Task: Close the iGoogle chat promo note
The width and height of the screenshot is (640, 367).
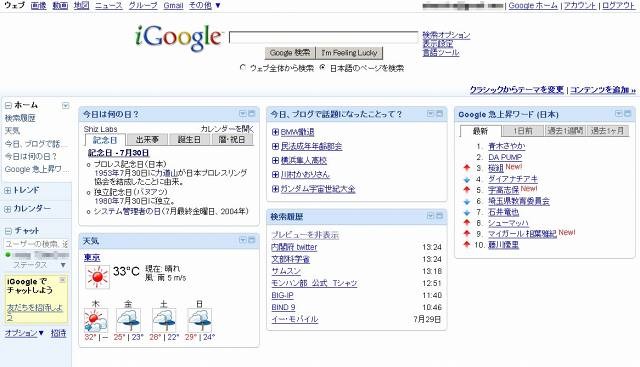Action: pyautogui.click(x=62, y=280)
